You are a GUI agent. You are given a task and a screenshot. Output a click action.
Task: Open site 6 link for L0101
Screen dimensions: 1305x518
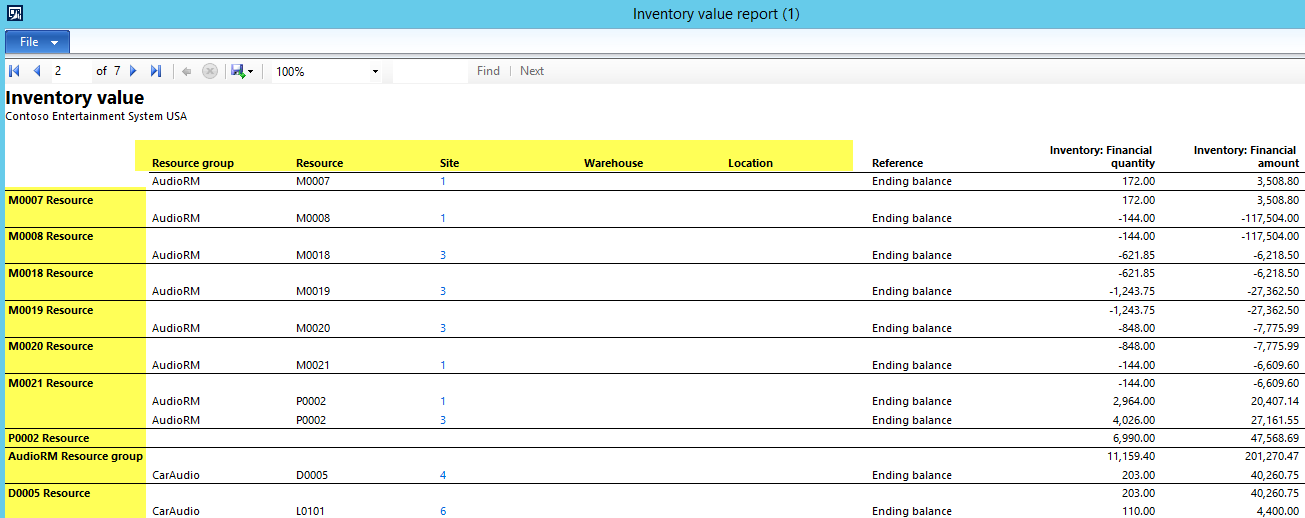pos(443,511)
